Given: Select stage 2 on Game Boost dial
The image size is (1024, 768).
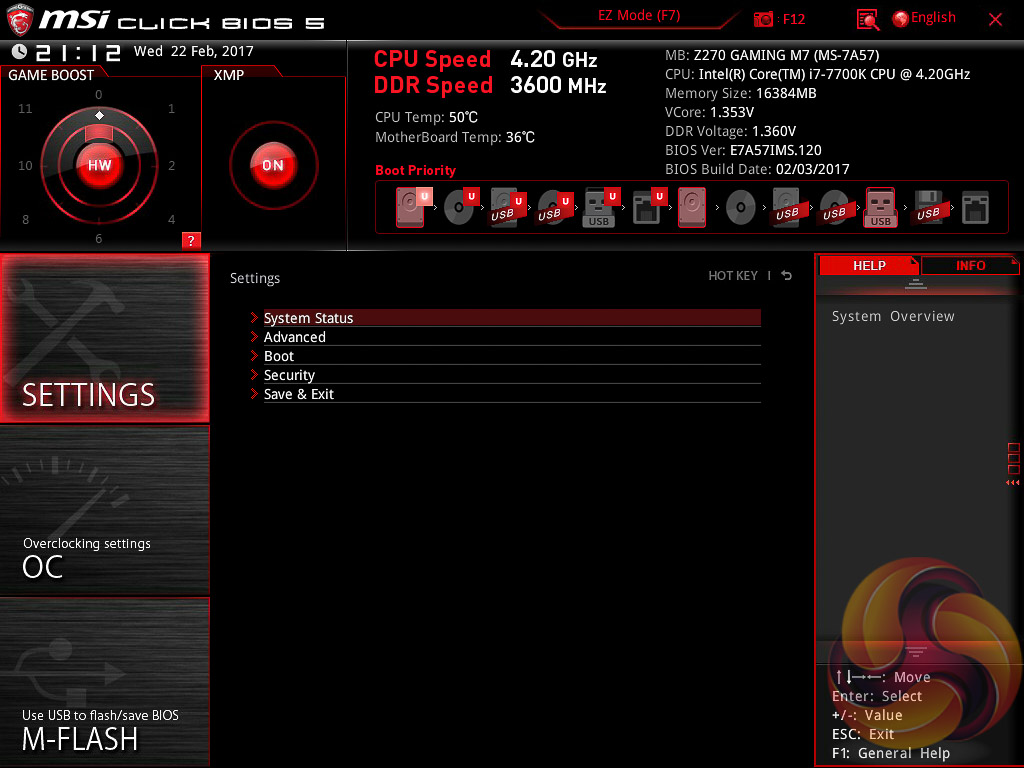Looking at the screenshot, I should [171, 165].
